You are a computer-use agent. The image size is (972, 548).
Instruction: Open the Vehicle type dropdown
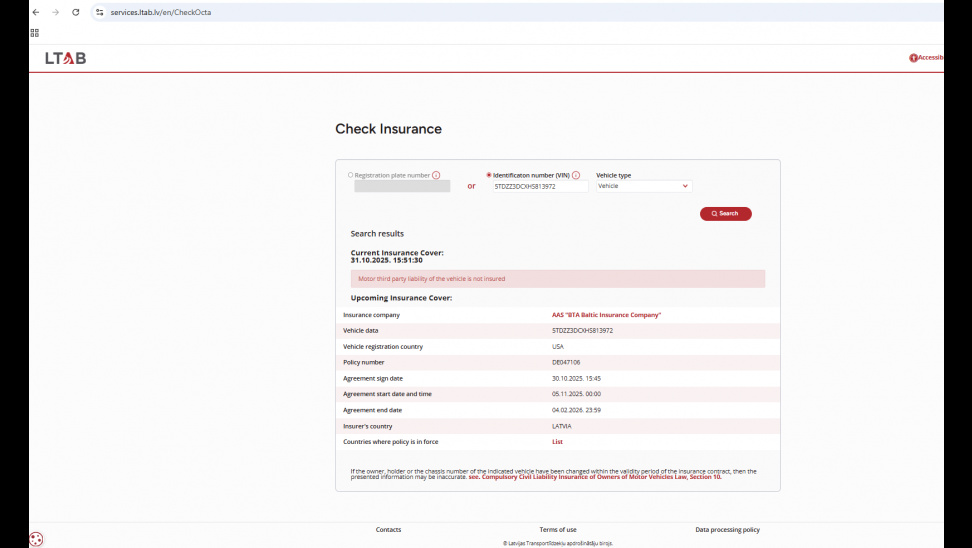coord(643,186)
